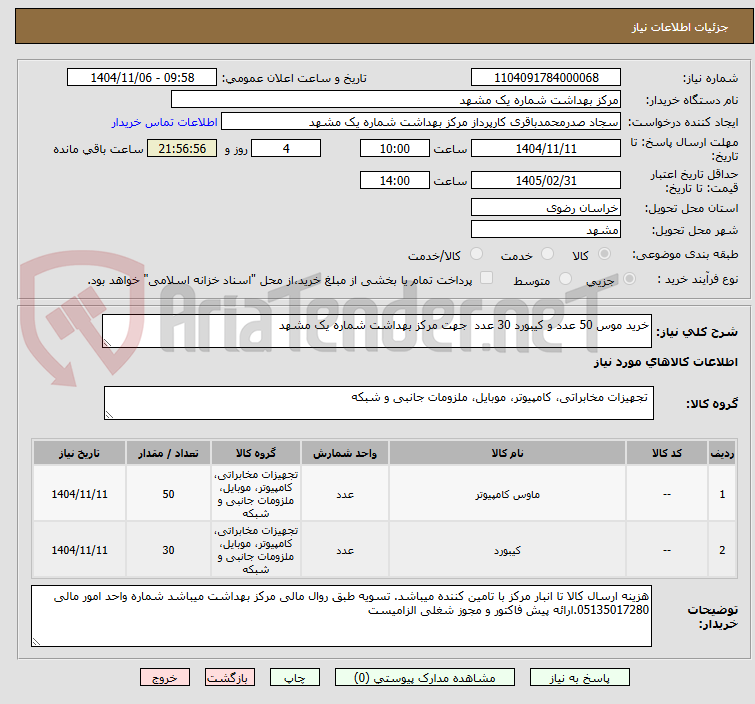
Task: Open مشاهده مدارک پیوستی (0) button
Action: click(x=425, y=678)
